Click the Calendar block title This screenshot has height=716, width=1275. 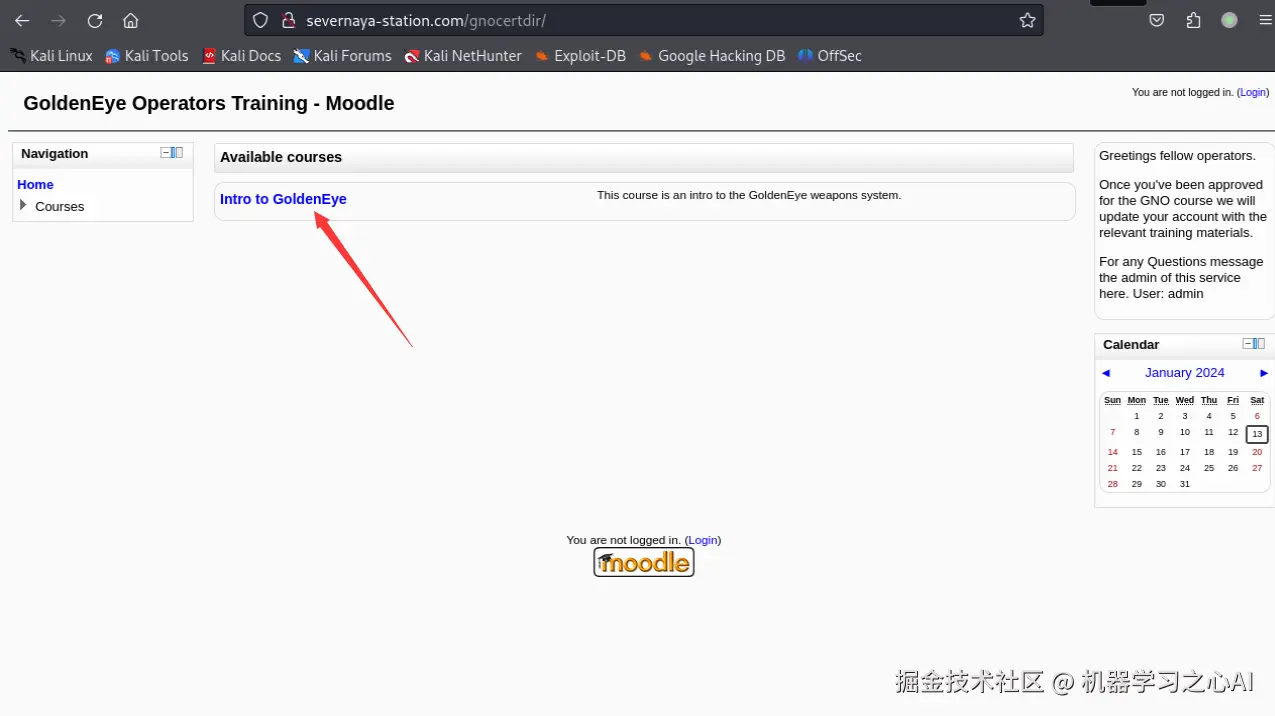tap(1131, 344)
